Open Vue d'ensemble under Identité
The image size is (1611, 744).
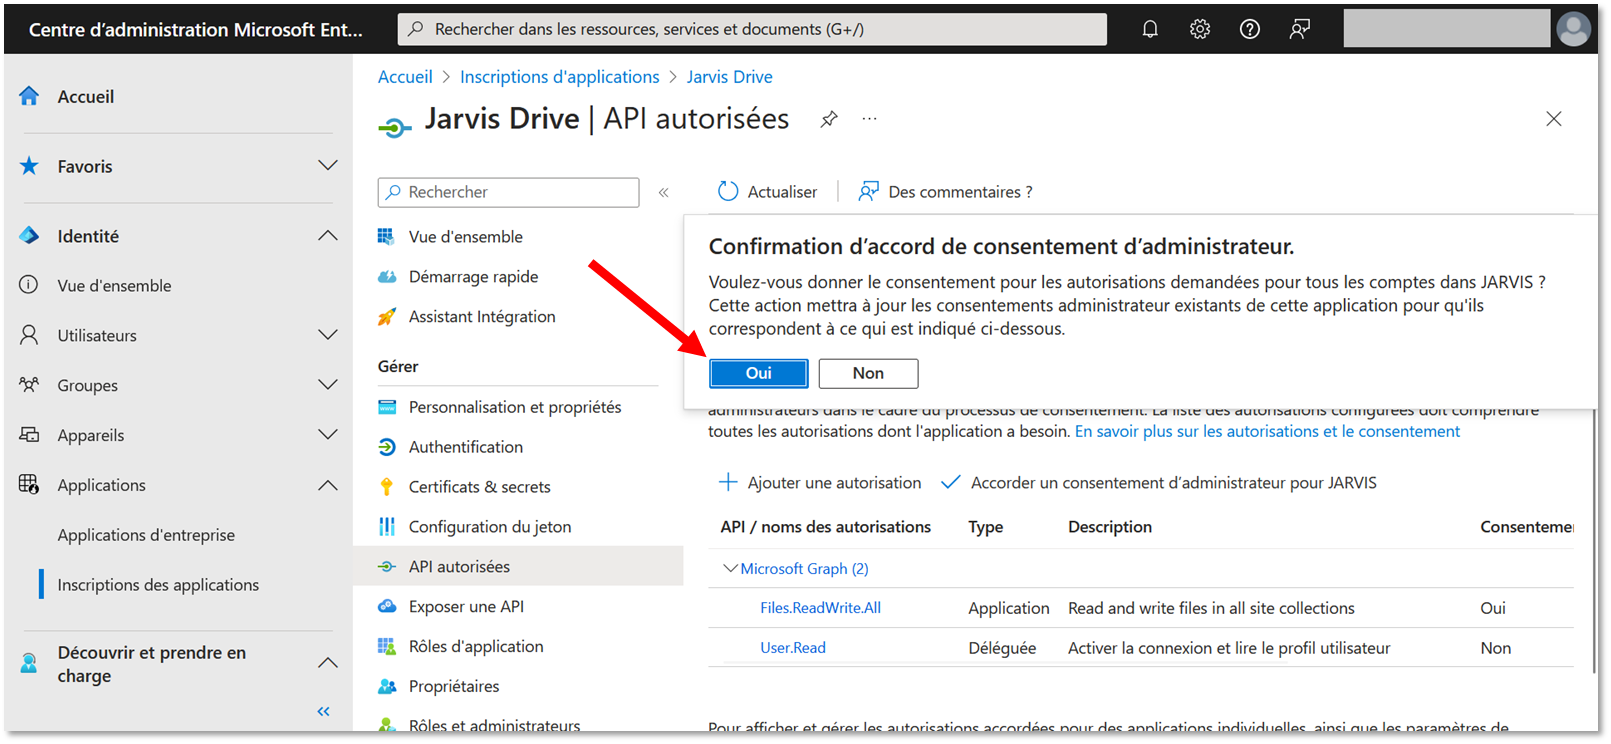point(114,286)
